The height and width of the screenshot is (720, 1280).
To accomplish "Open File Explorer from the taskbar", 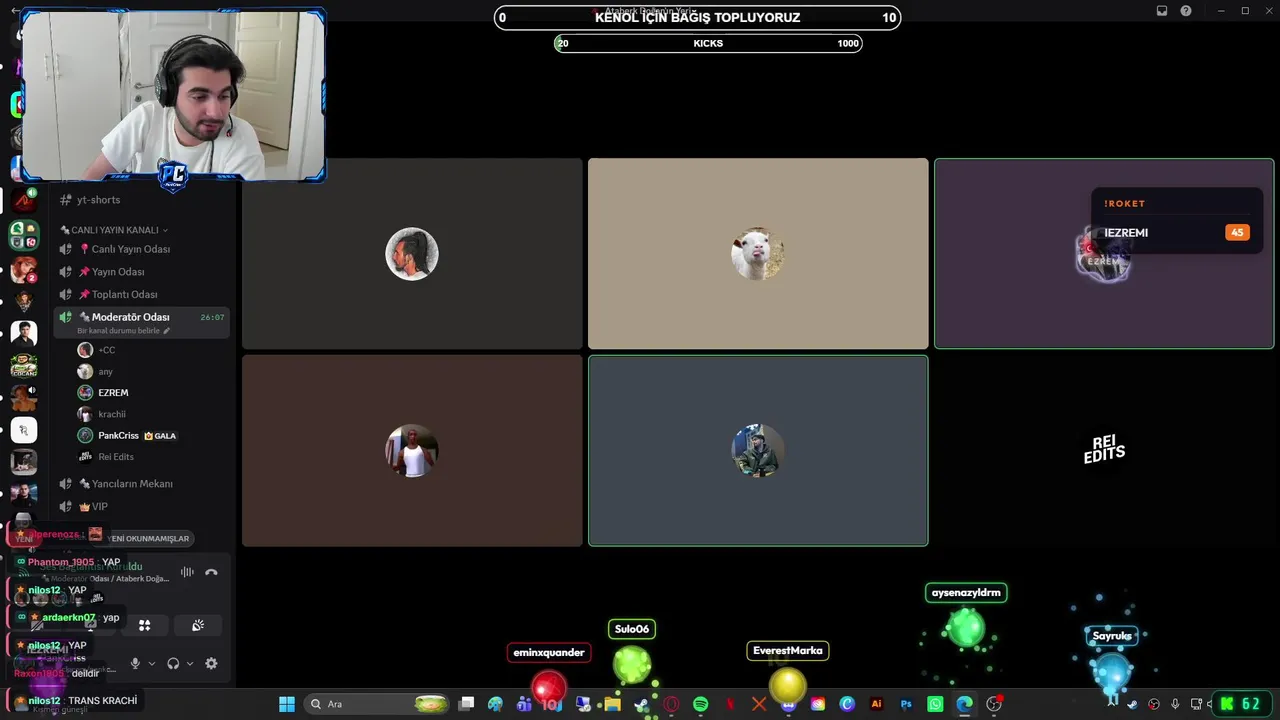I will pos(612,704).
